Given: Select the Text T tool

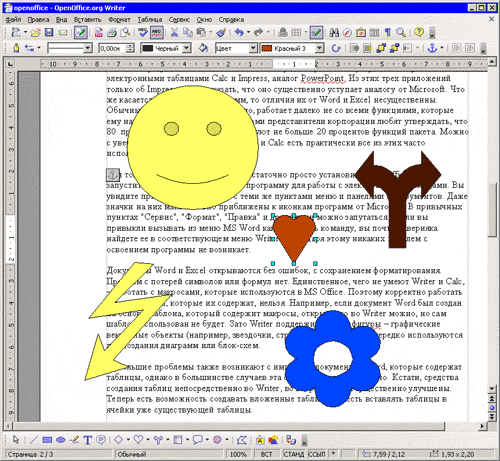Looking at the screenshot, I should (x=87, y=440).
